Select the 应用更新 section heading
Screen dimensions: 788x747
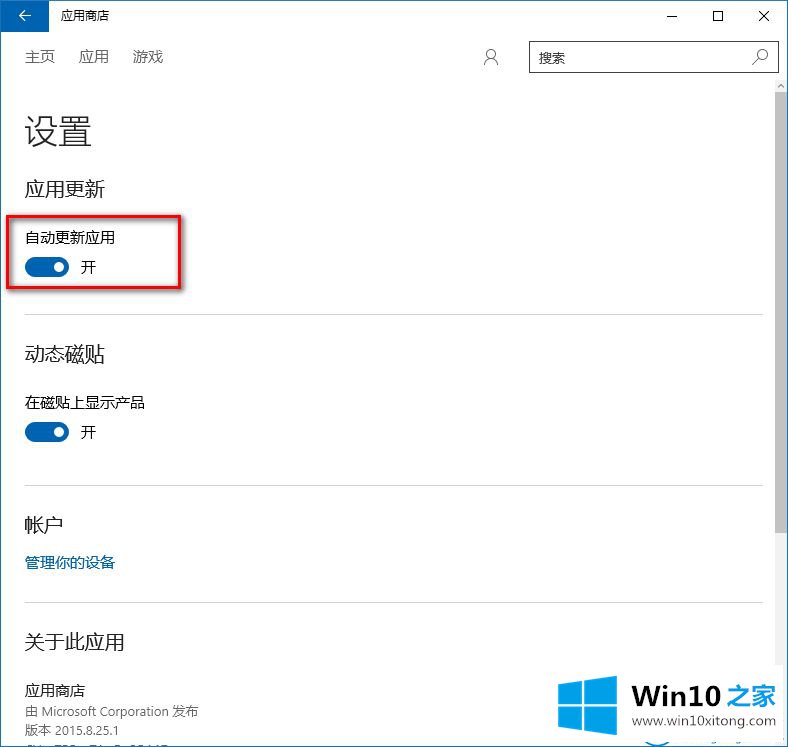pos(65,189)
